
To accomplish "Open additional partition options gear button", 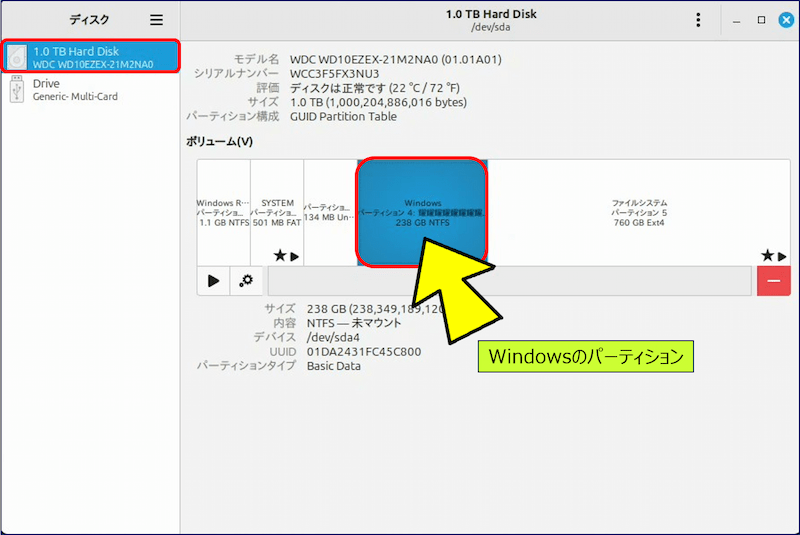I will coord(245,281).
